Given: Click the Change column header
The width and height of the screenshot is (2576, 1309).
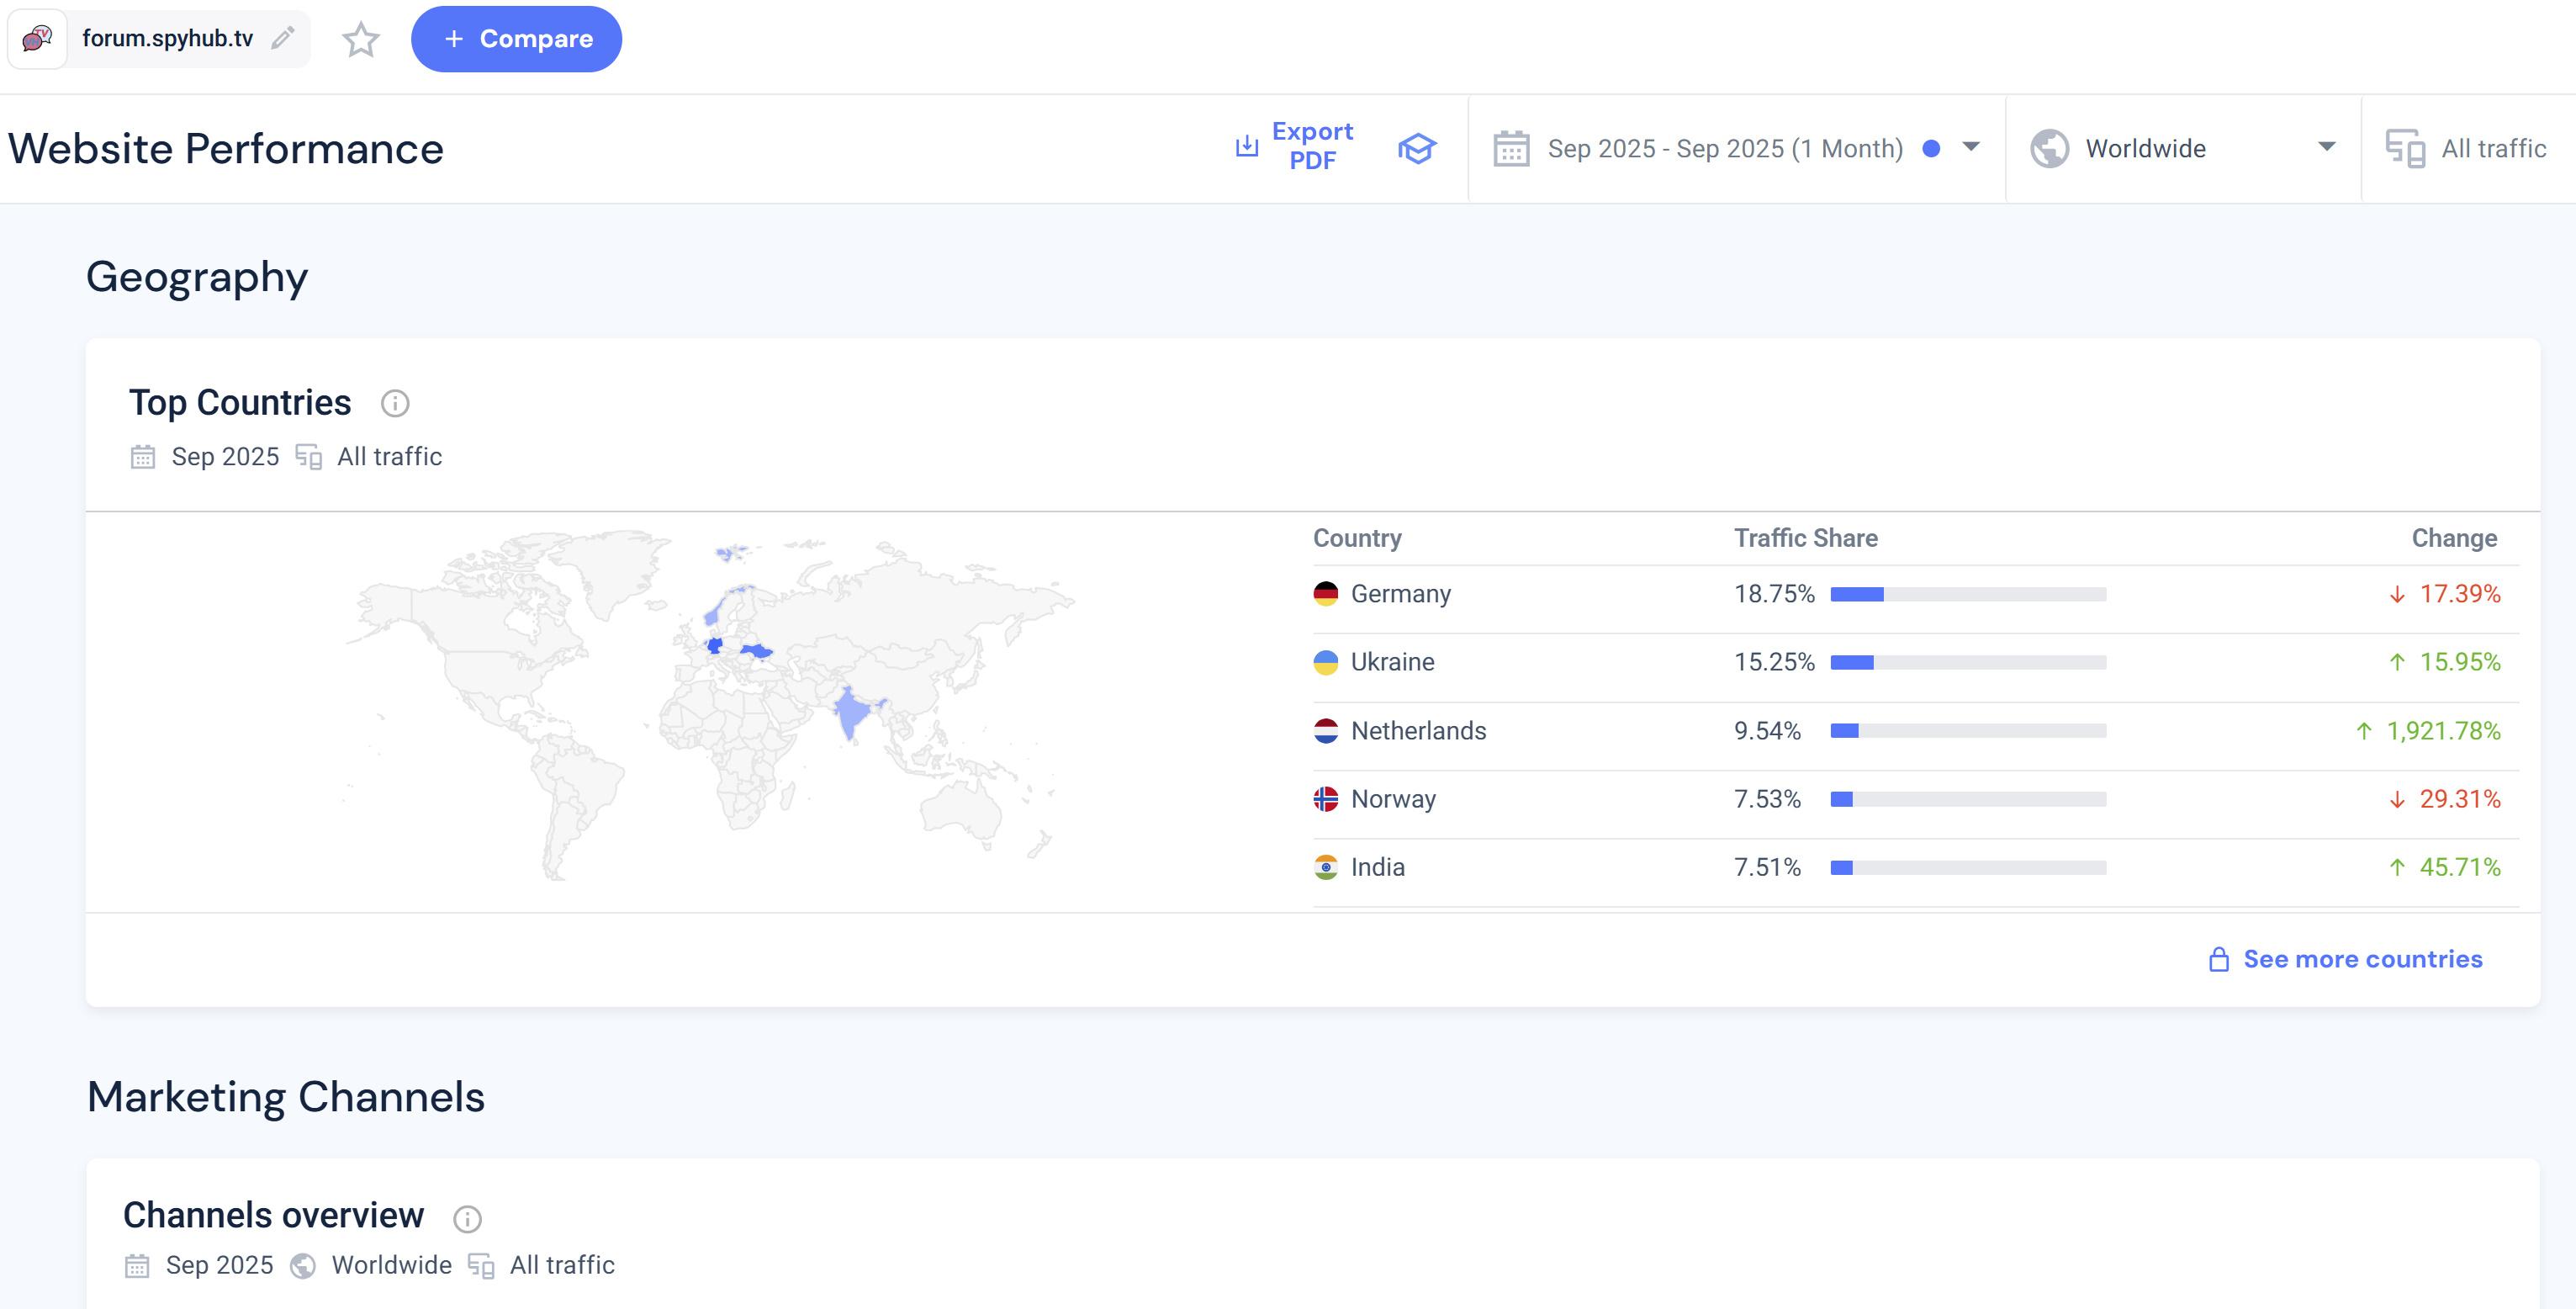Looking at the screenshot, I should 2453,538.
